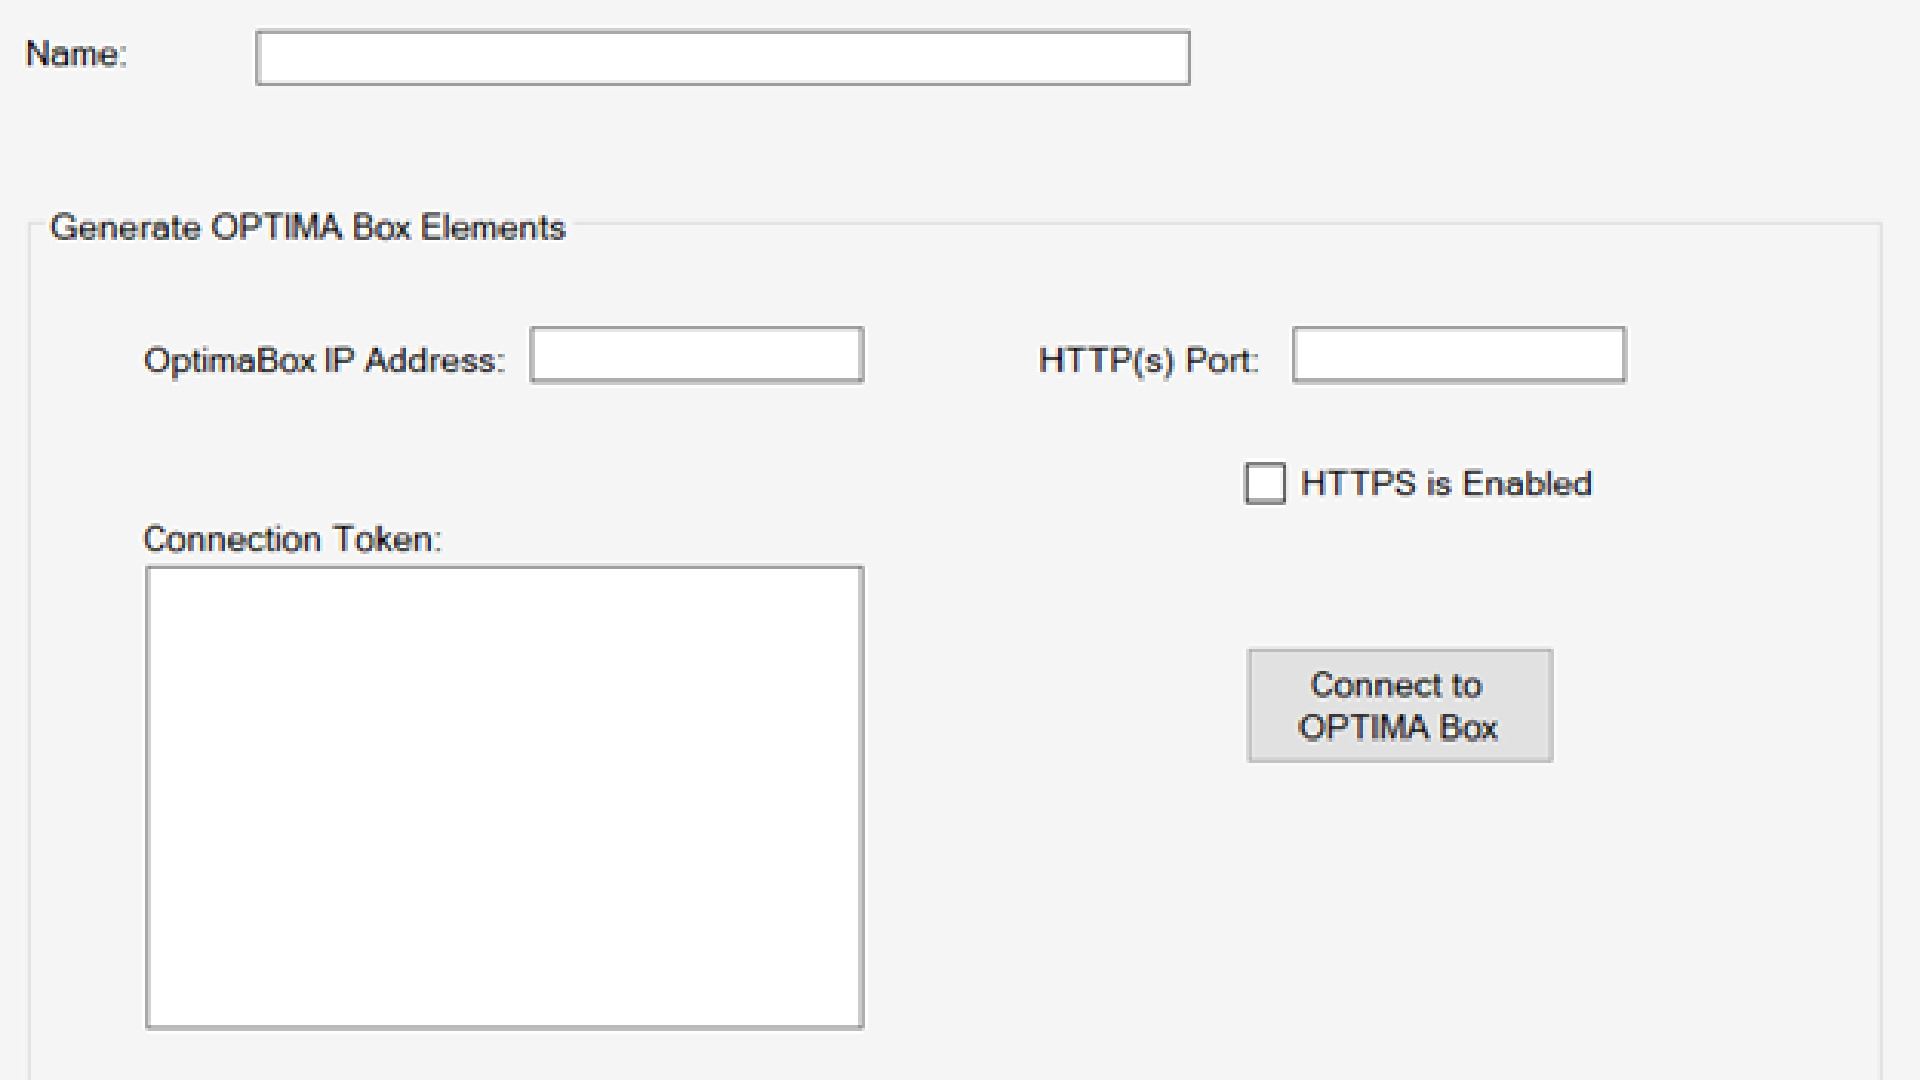Set focus to the IP address entry box

pyautogui.click(x=697, y=355)
